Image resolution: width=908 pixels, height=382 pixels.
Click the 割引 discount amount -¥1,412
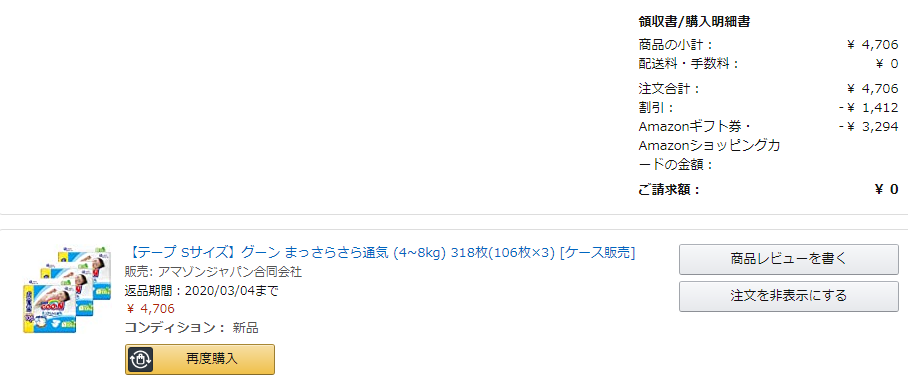(869, 108)
